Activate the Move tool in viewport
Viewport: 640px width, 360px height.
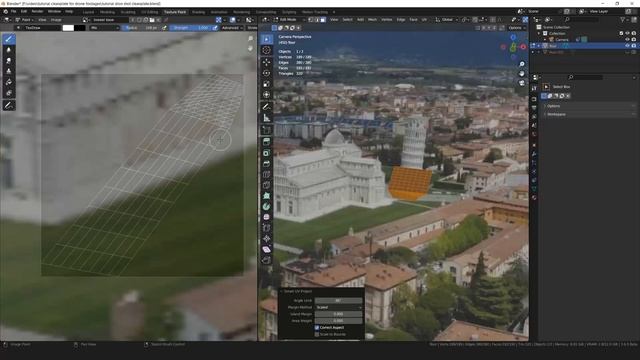click(x=267, y=62)
